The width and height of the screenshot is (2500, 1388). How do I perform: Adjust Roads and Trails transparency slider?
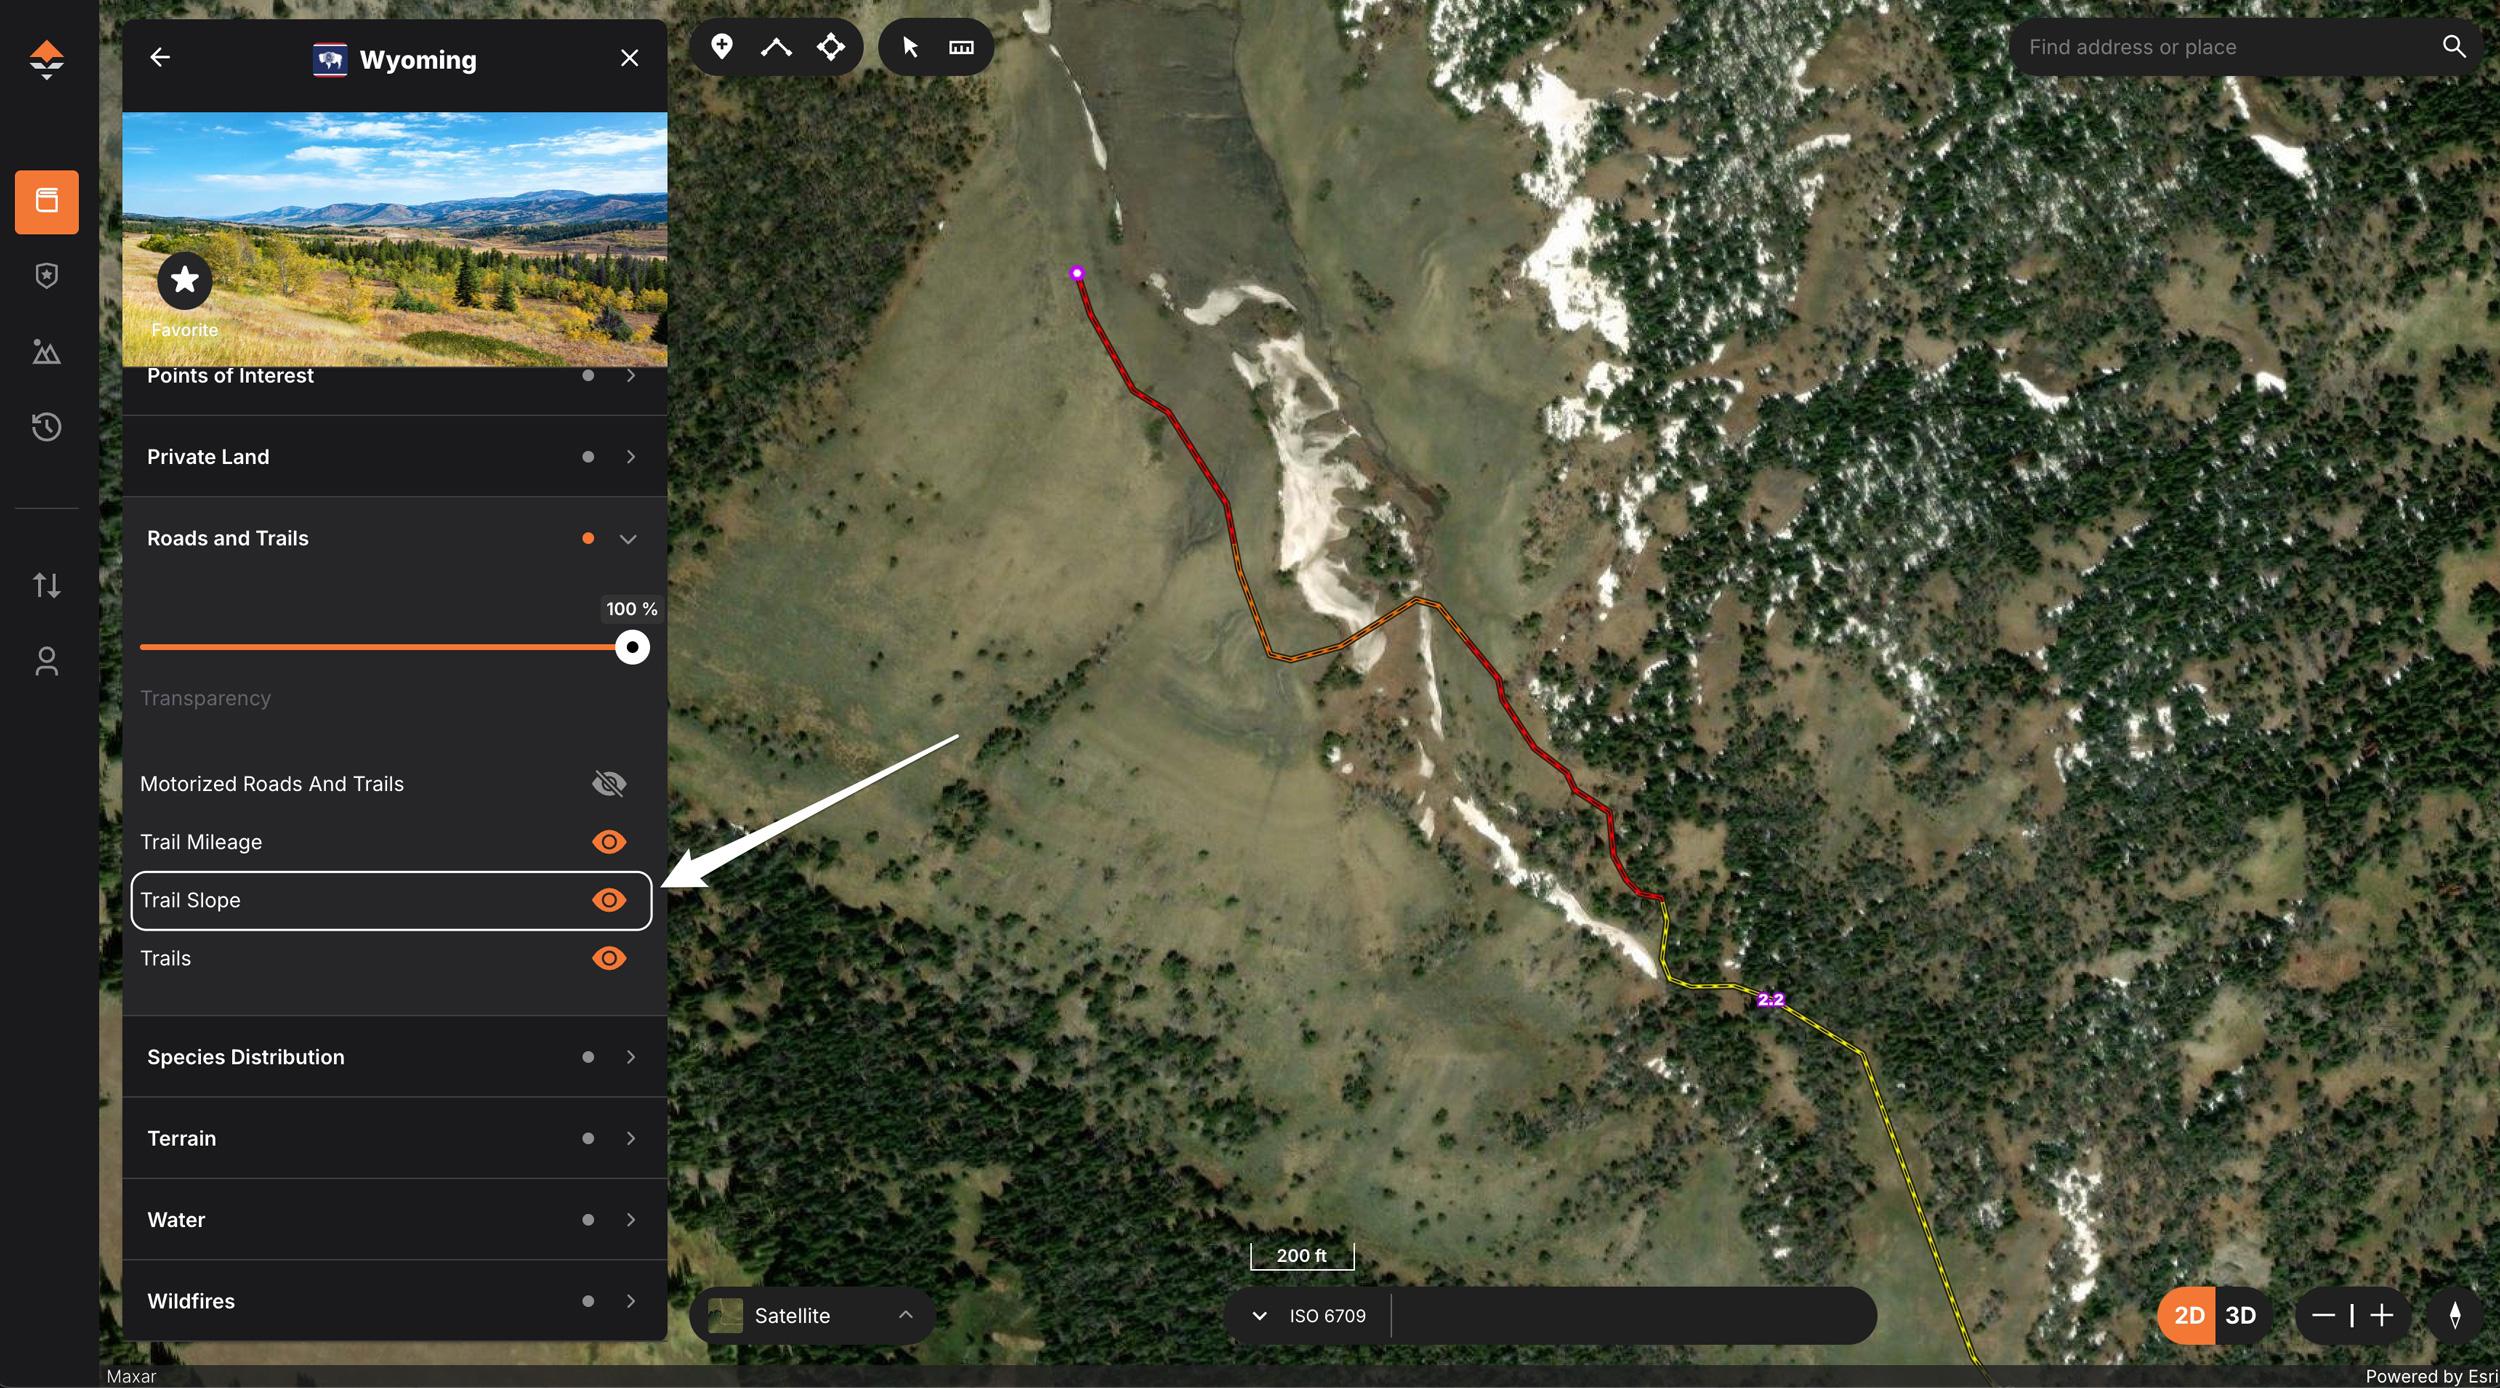coord(632,646)
